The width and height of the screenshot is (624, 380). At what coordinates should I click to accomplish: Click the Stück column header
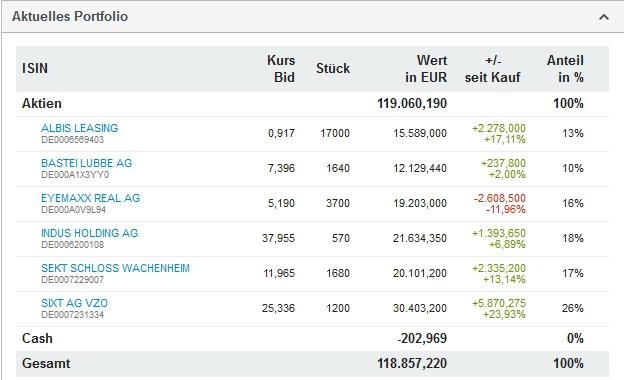tap(333, 68)
